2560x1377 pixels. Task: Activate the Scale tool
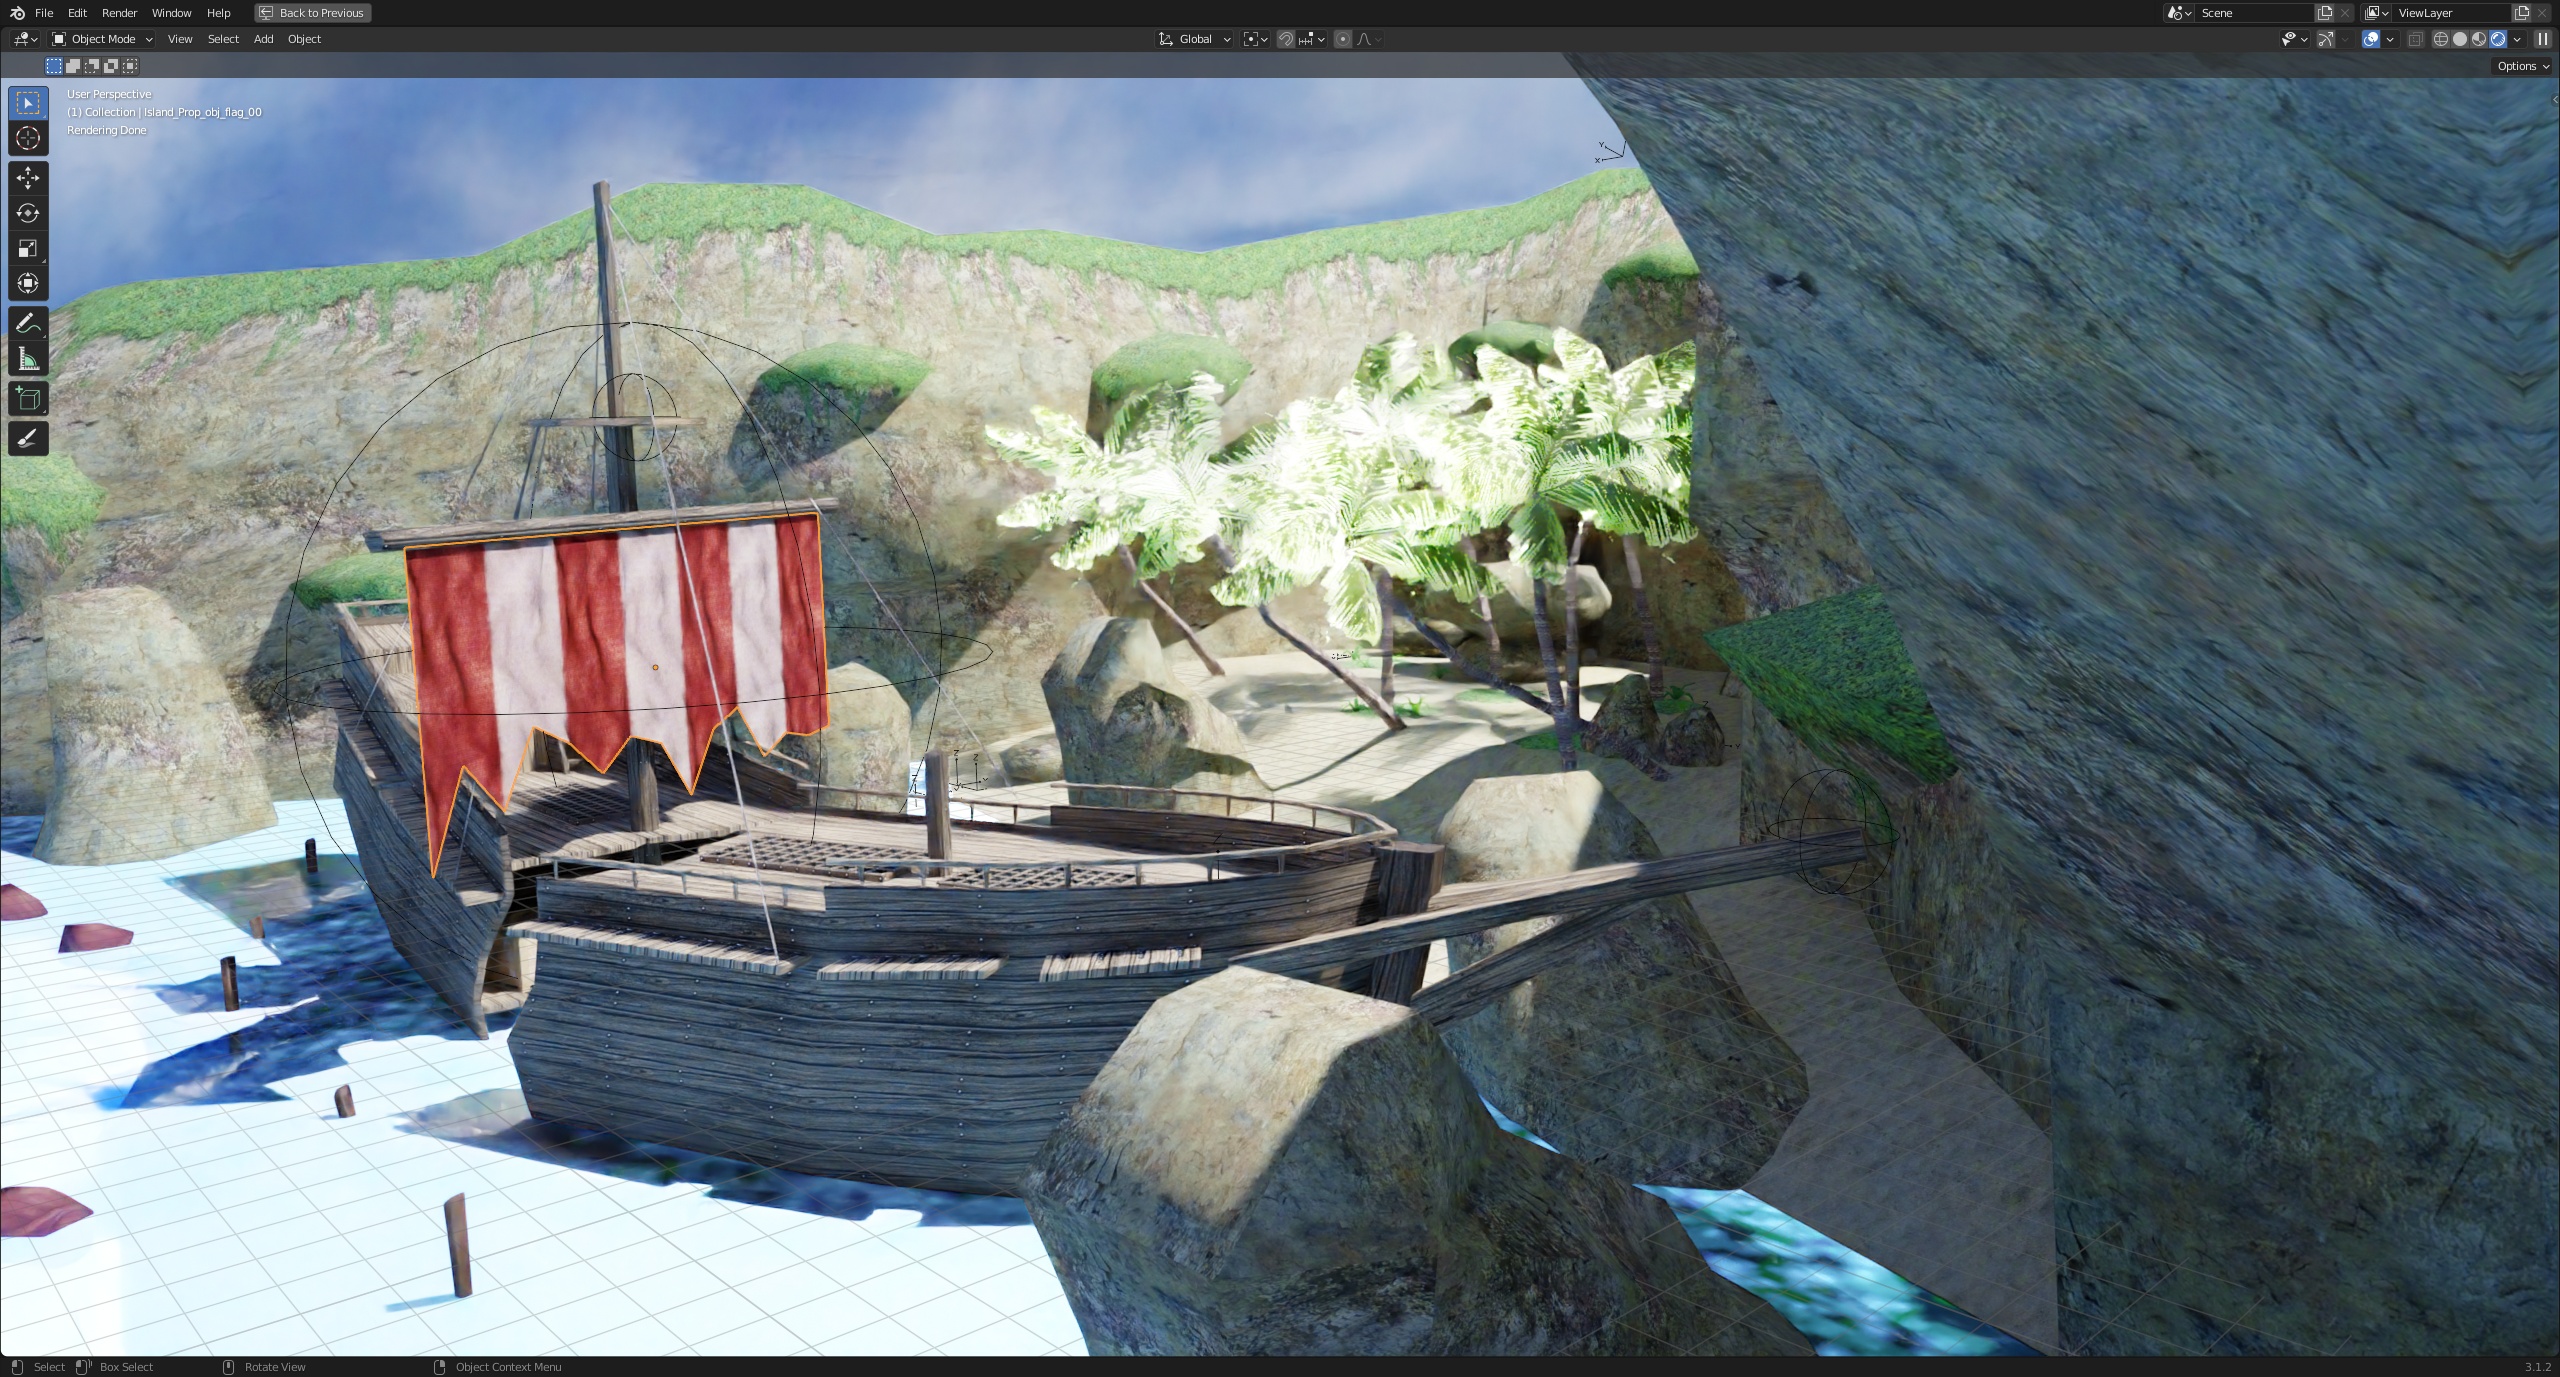[x=28, y=248]
